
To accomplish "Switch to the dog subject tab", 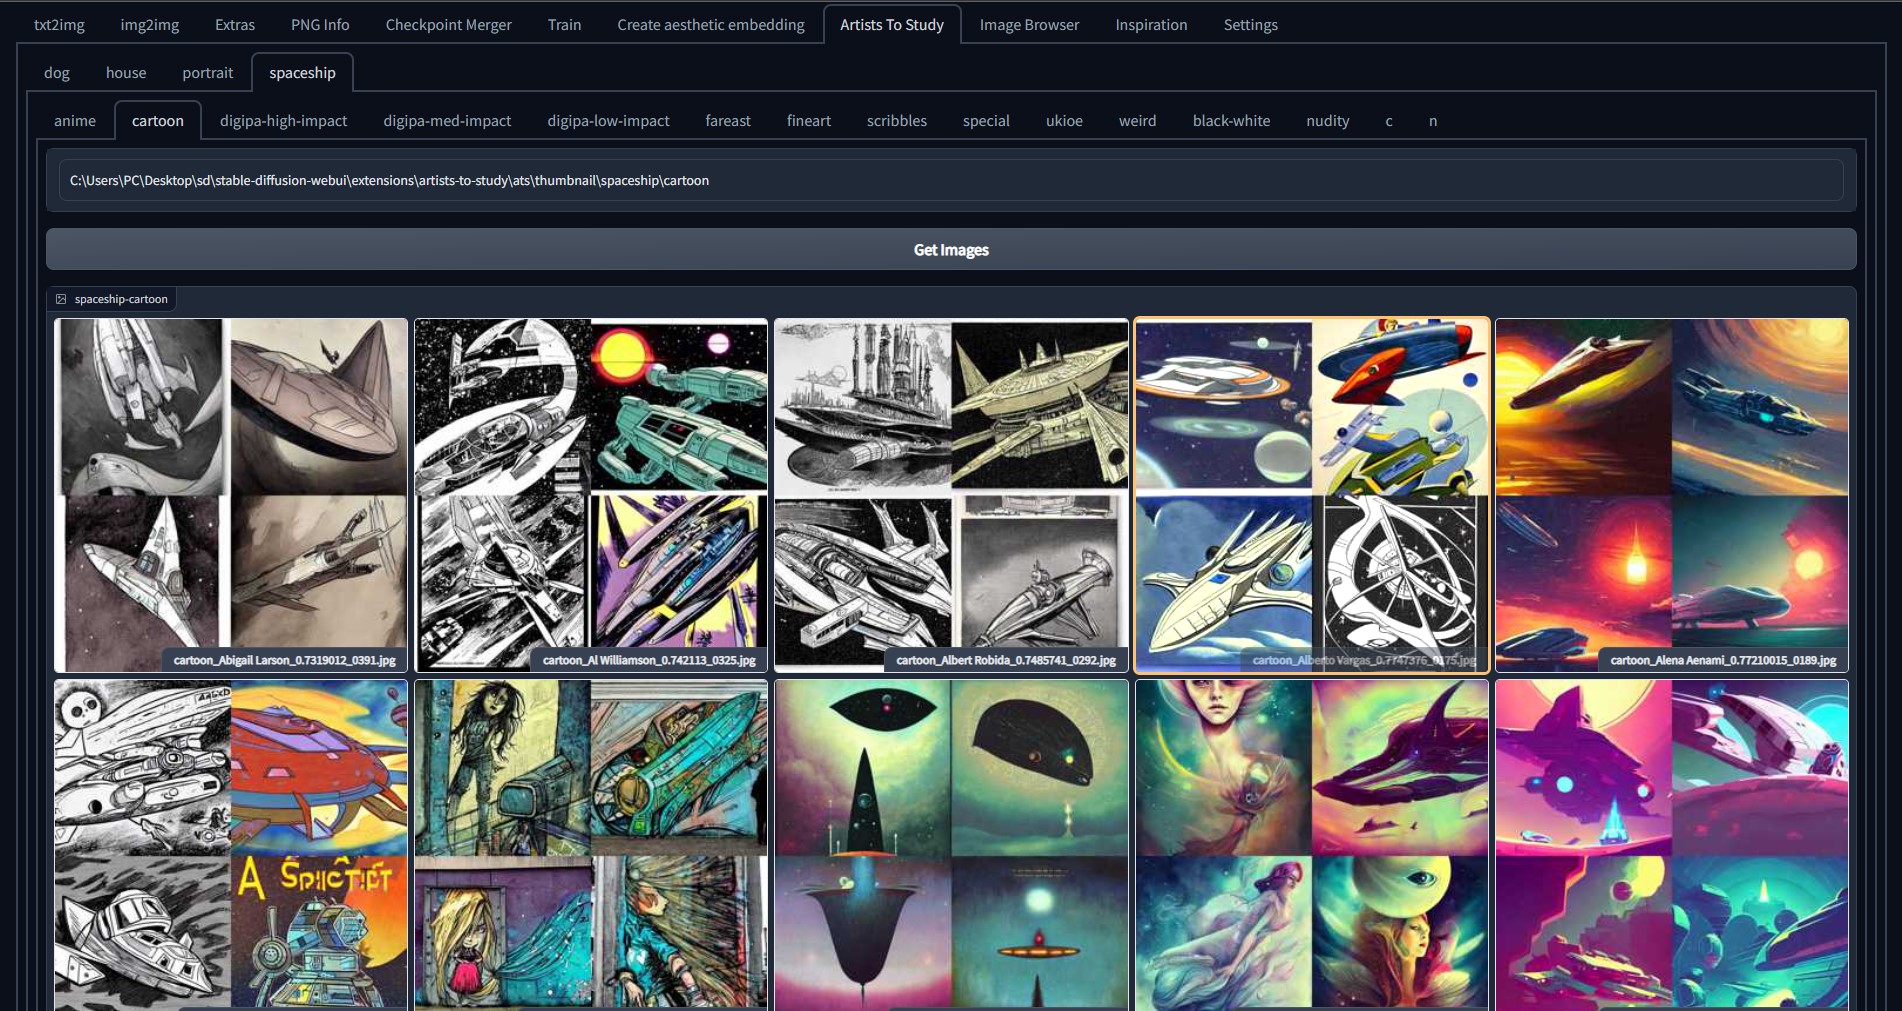I will click(57, 73).
